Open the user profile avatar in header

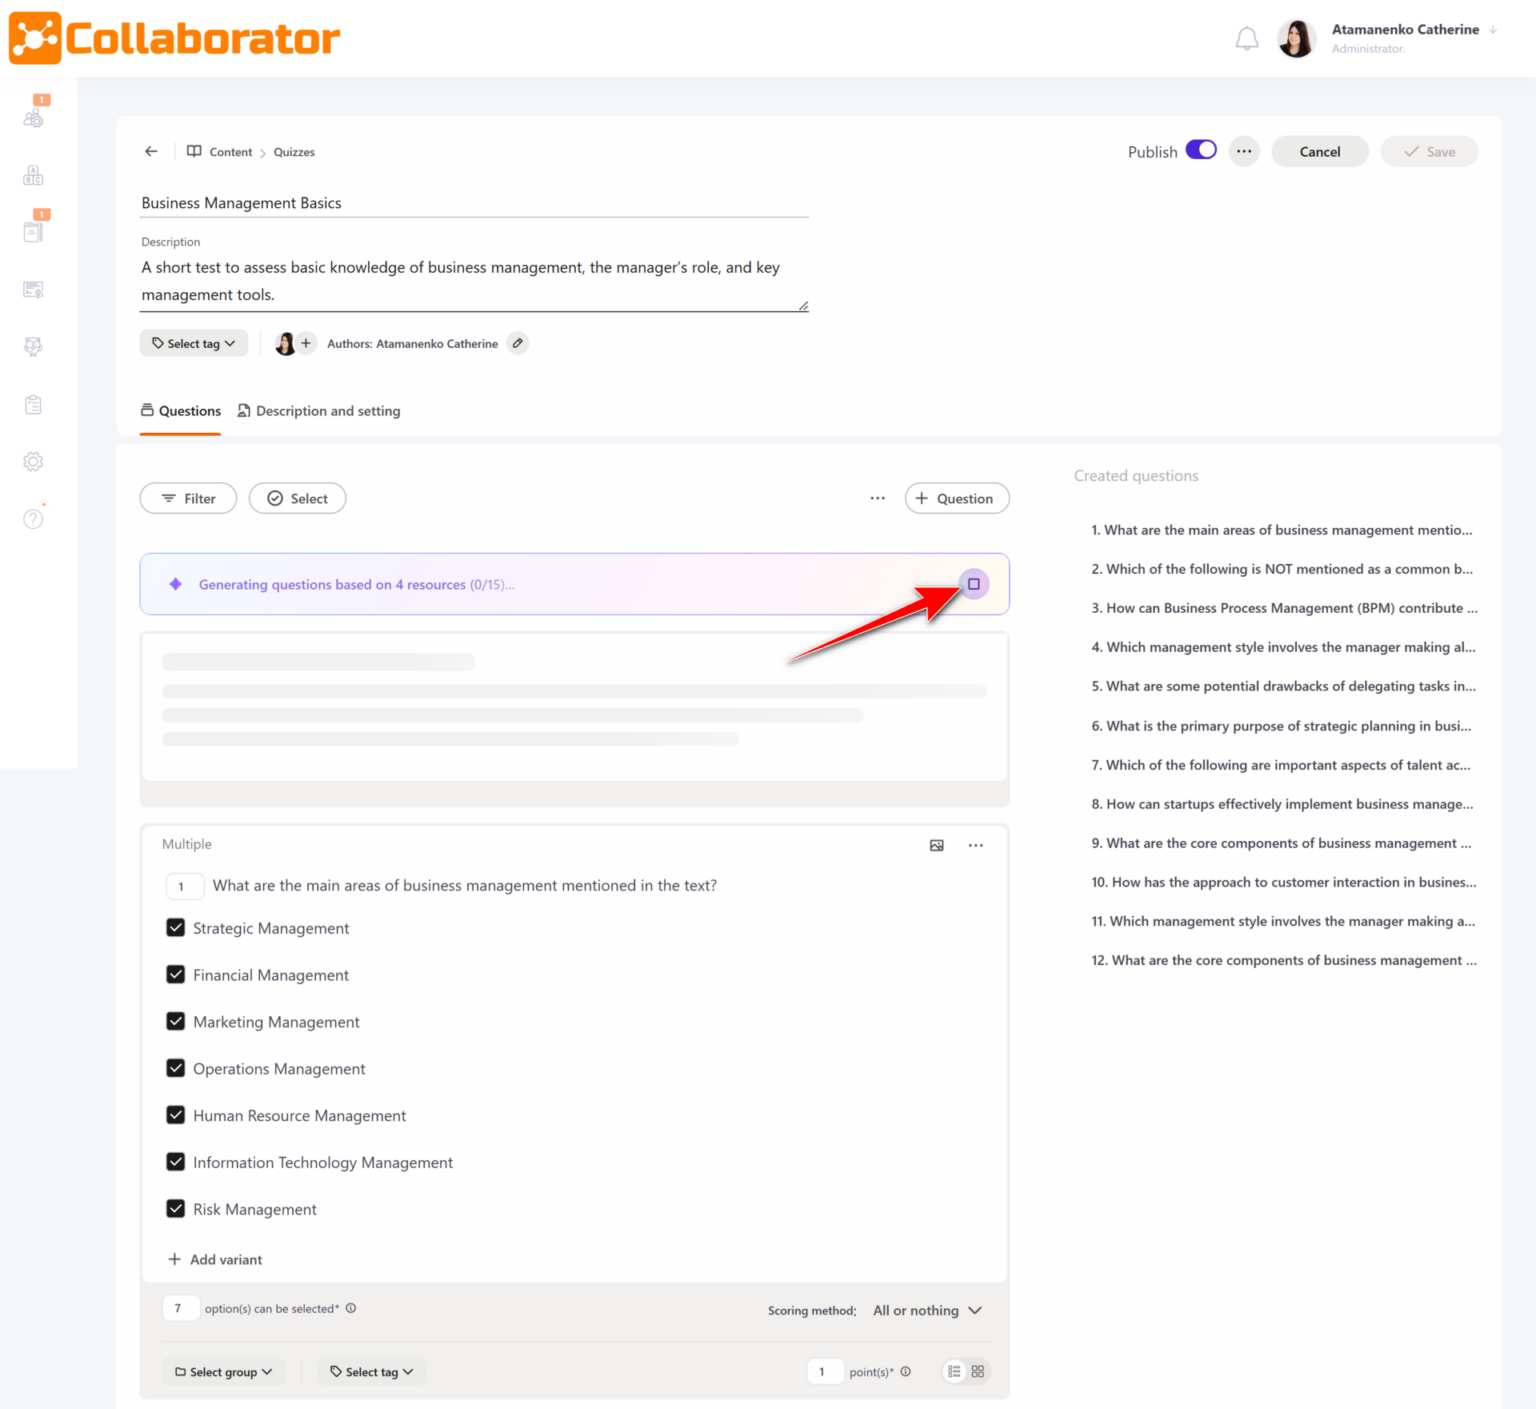1297,39
